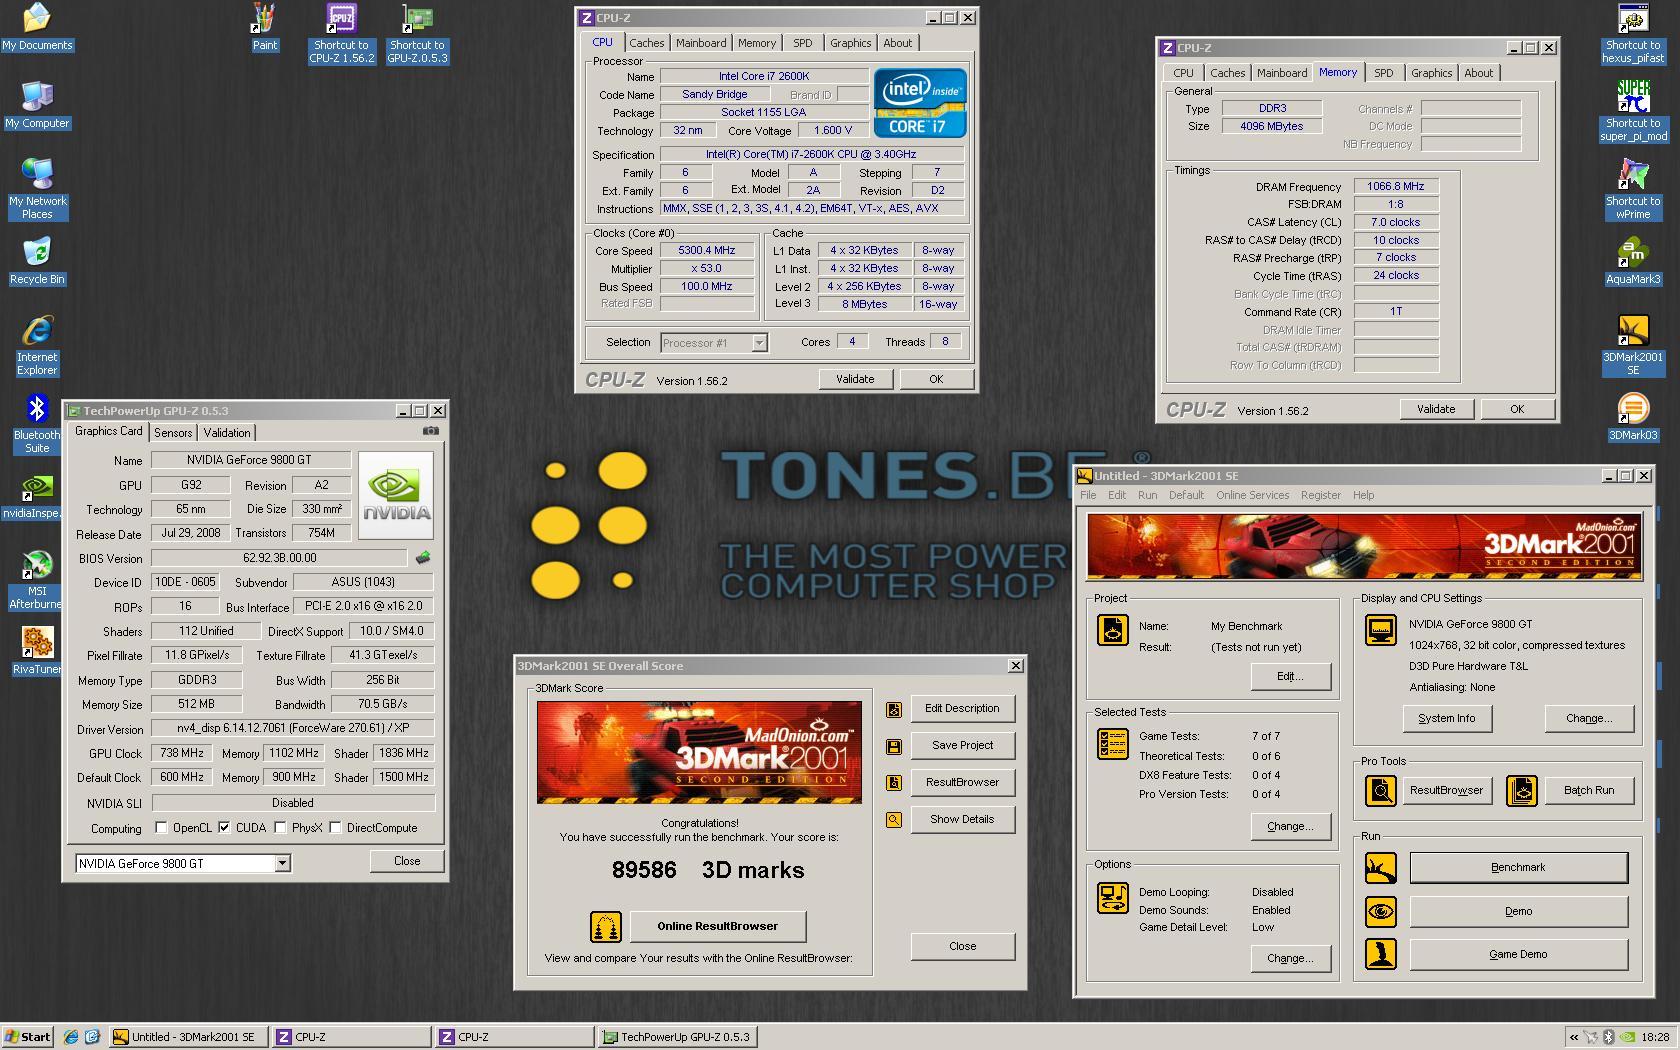Viewport: 1680px width, 1050px height.
Task: Click Close button in GPU-Z window
Action: [x=407, y=862]
